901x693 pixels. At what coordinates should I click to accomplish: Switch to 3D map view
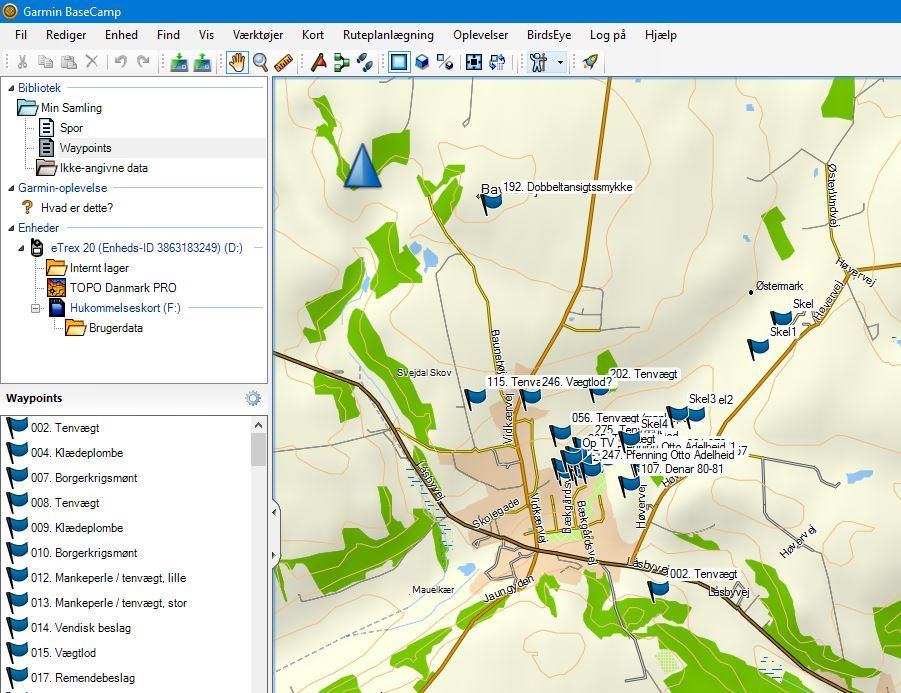pos(422,62)
